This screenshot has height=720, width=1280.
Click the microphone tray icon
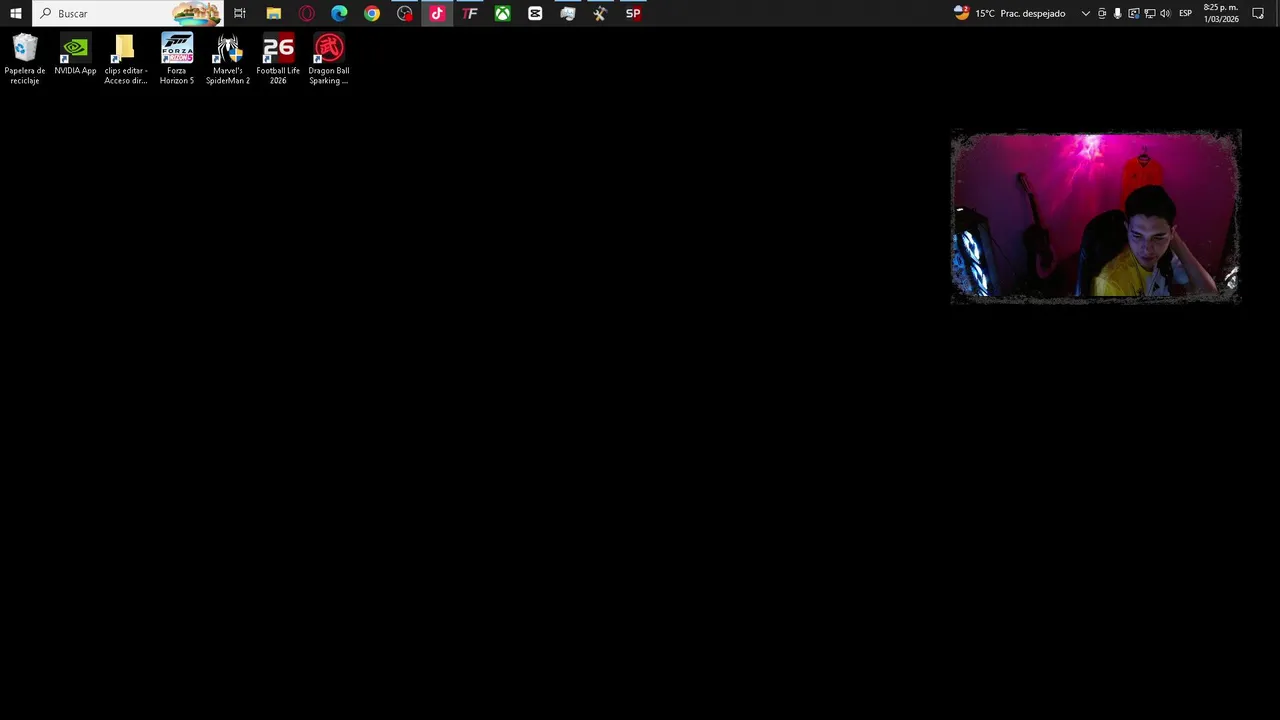tap(1117, 13)
